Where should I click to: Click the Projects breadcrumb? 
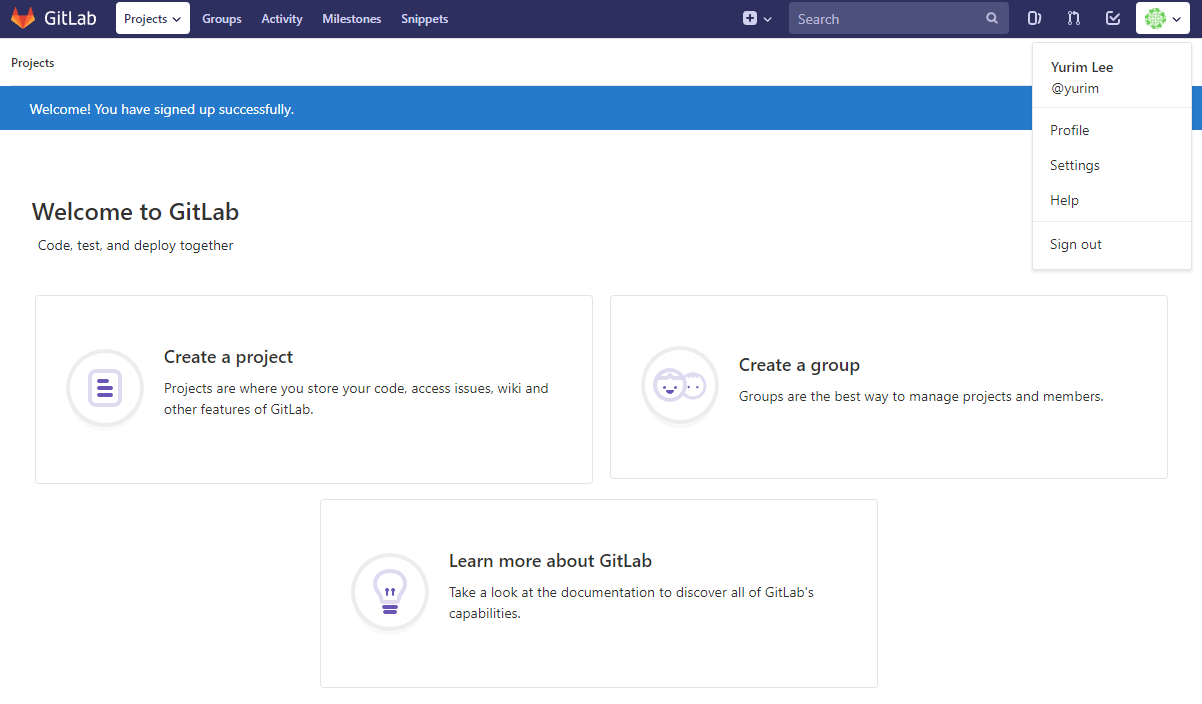click(x=33, y=63)
